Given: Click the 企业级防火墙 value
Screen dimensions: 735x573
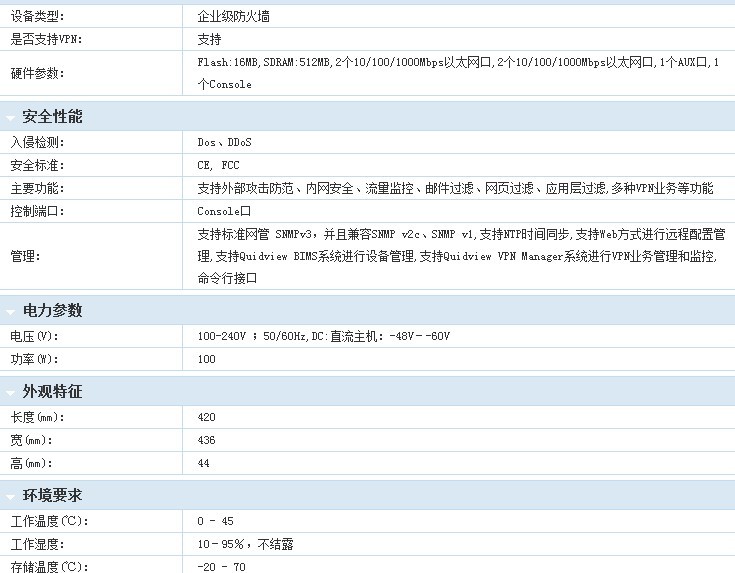Looking at the screenshot, I should pos(233,16).
